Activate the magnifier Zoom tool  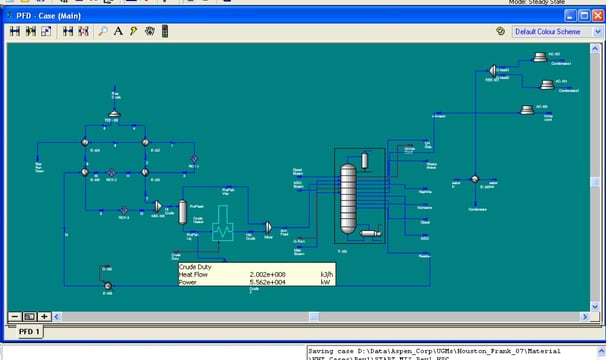[102, 31]
